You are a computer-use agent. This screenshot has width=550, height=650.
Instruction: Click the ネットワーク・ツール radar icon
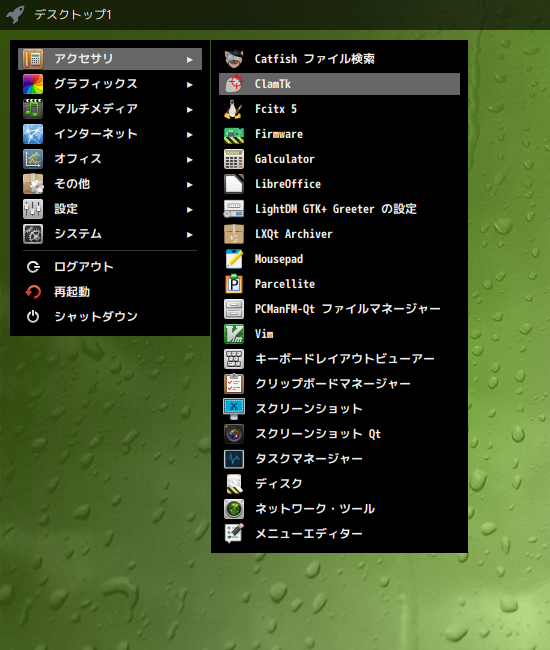(234, 509)
